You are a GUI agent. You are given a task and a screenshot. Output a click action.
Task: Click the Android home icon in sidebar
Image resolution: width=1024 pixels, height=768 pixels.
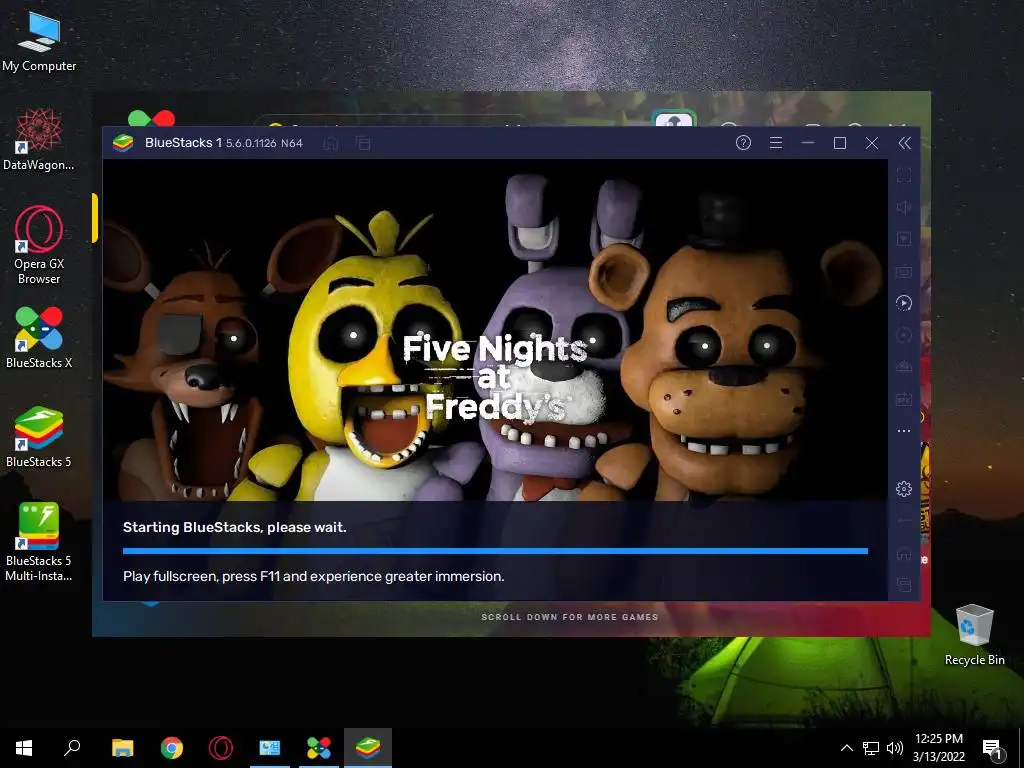904,553
